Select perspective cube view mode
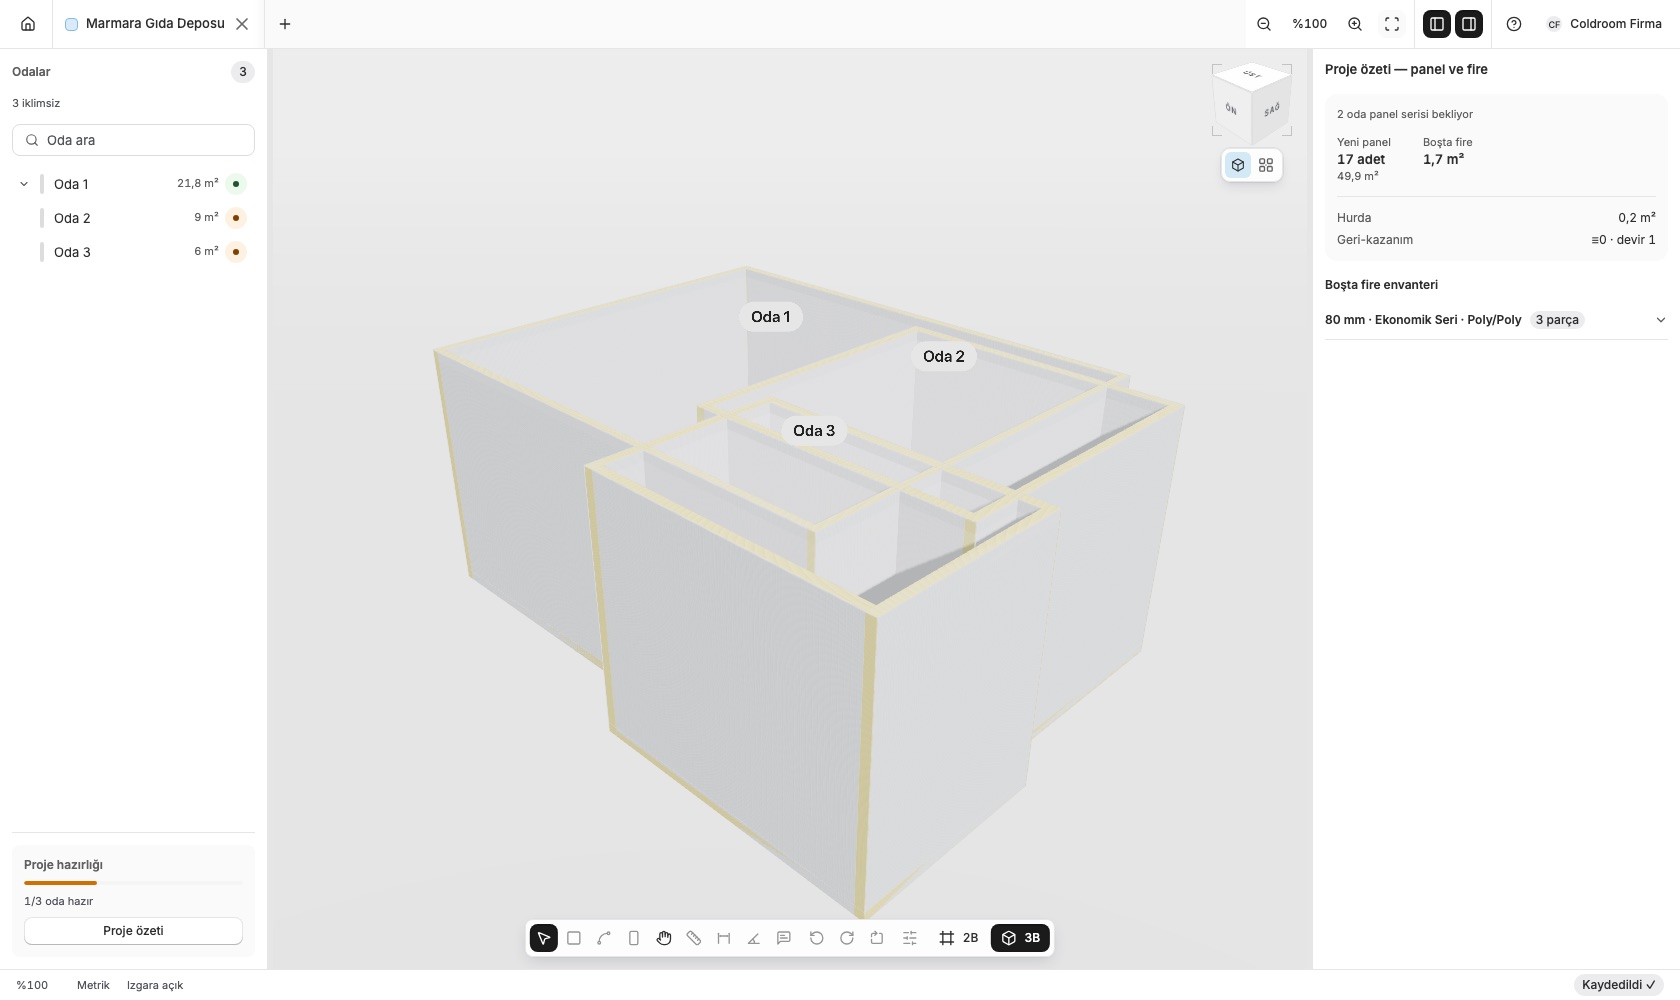This screenshot has width=1680, height=1000. point(1238,165)
